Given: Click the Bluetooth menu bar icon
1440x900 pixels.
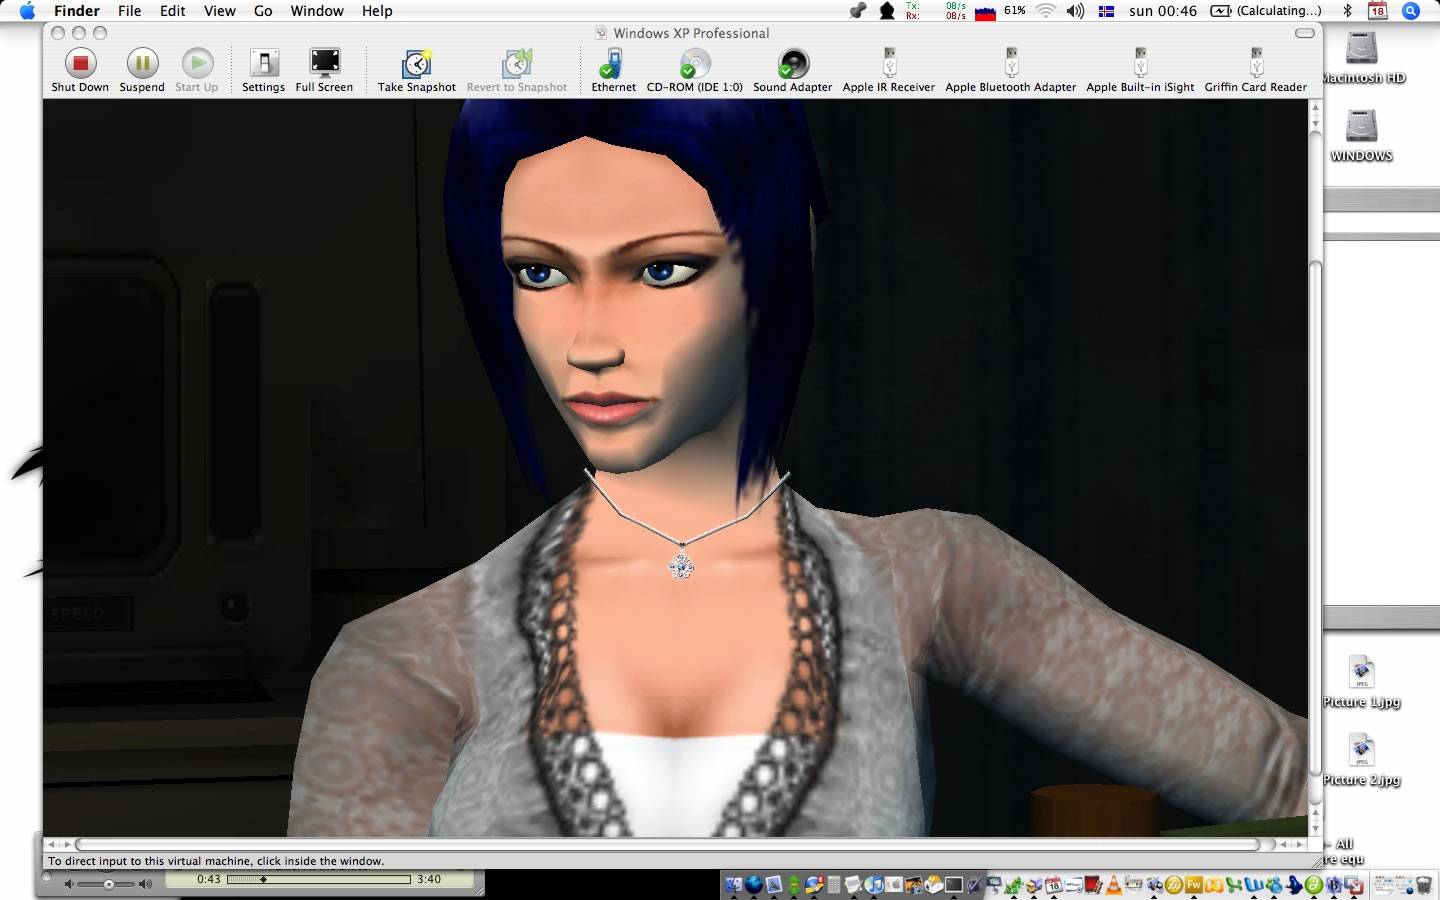Looking at the screenshot, I should [1347, 11].
